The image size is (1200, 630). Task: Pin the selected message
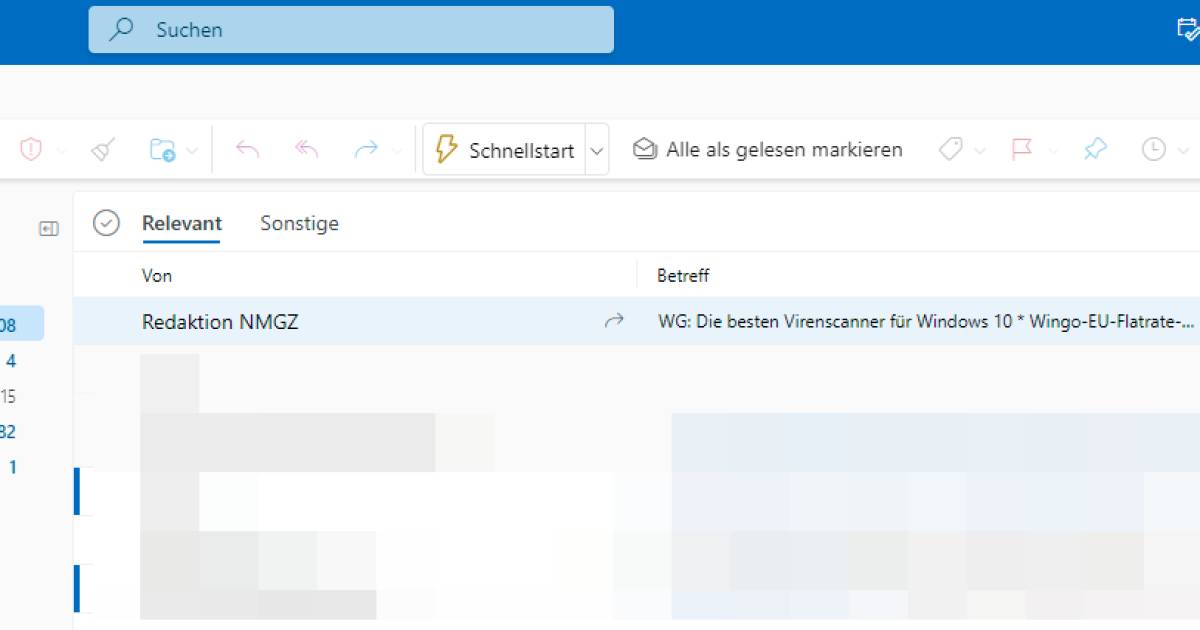click(x=1095, y=148)
